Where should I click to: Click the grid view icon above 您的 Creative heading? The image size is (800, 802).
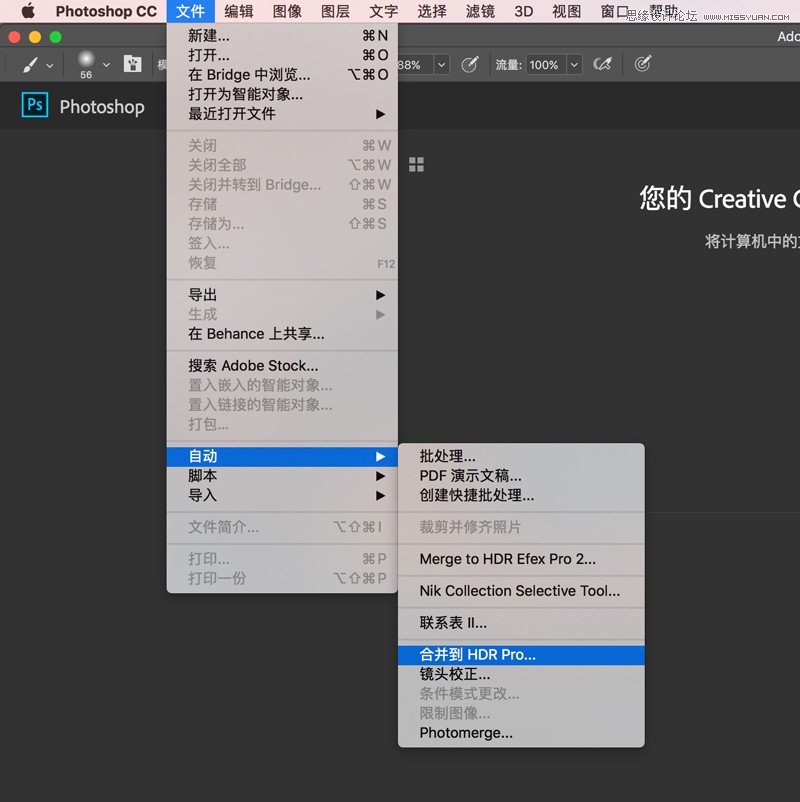(x=416, y=165)
